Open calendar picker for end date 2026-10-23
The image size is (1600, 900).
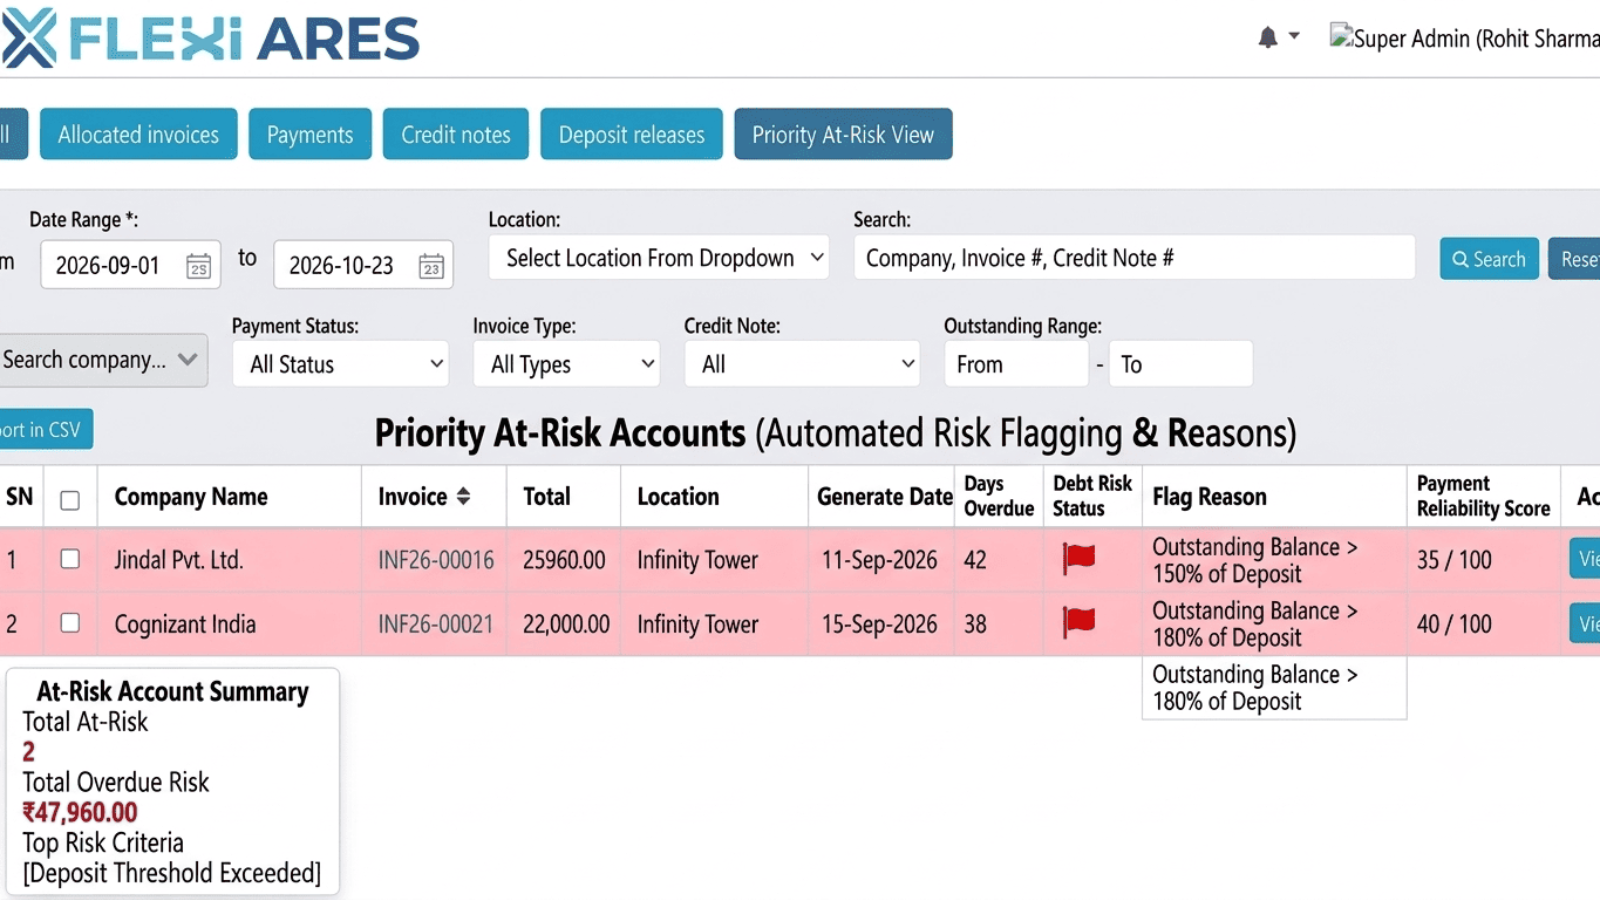431,266
